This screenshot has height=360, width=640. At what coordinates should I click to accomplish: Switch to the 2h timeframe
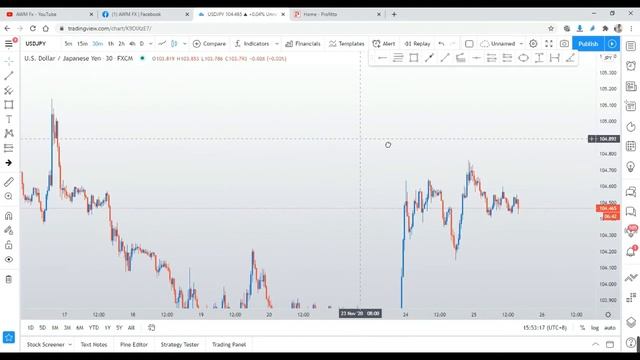click(x=121, y=44)
